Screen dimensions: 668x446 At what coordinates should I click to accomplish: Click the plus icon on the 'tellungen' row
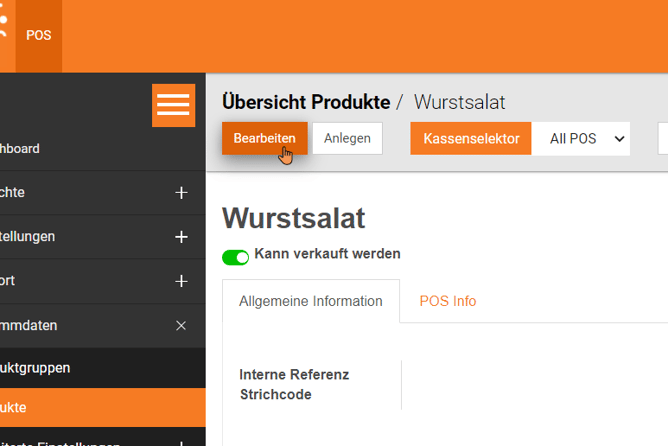pyautogui.click(x=181, y=237)
